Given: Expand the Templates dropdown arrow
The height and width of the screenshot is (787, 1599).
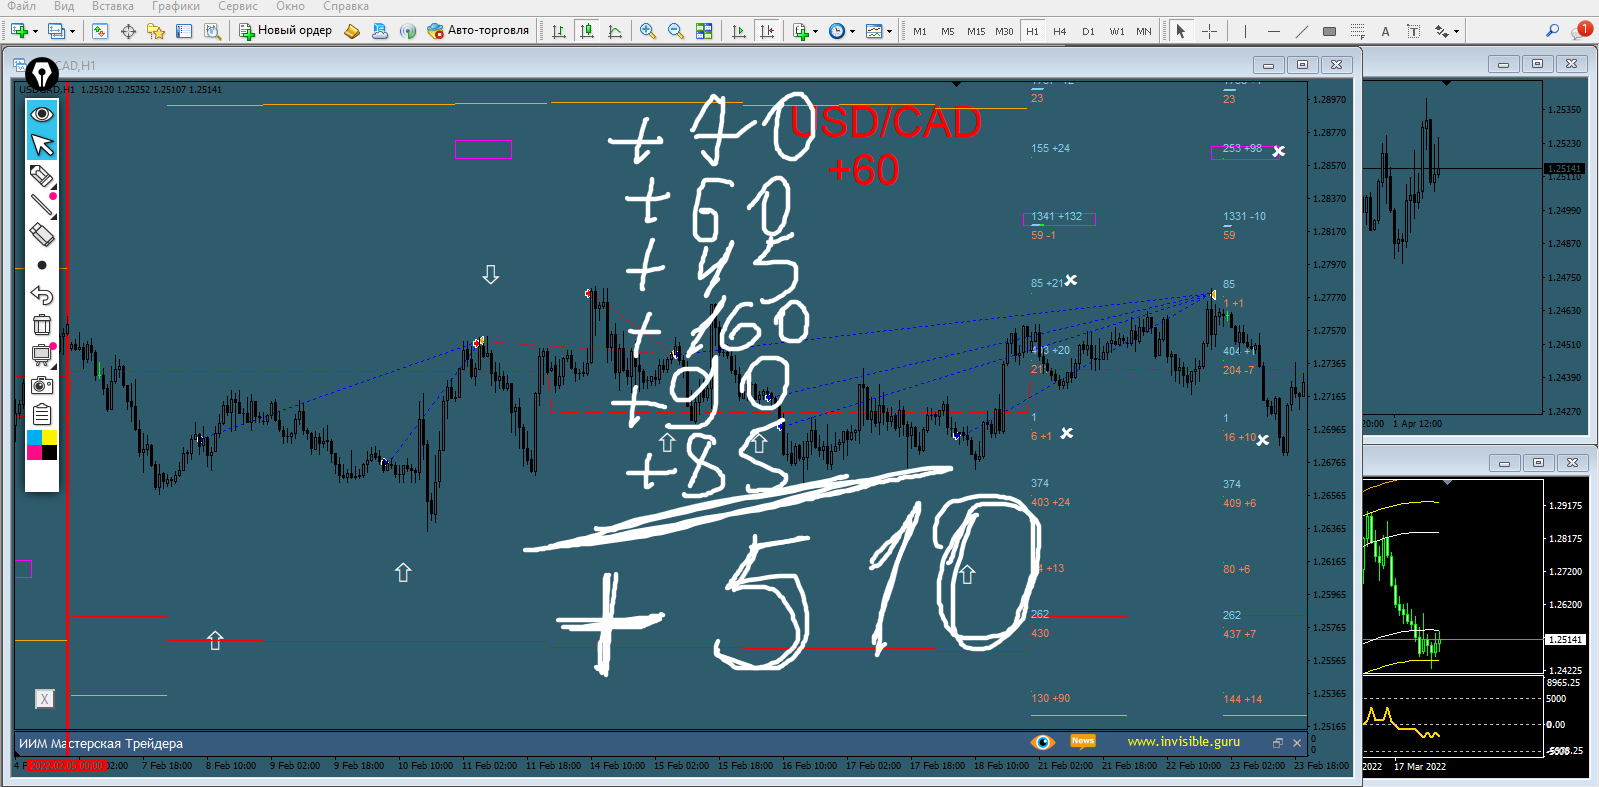Looking at the screenshot, I should tap(889, 32).
